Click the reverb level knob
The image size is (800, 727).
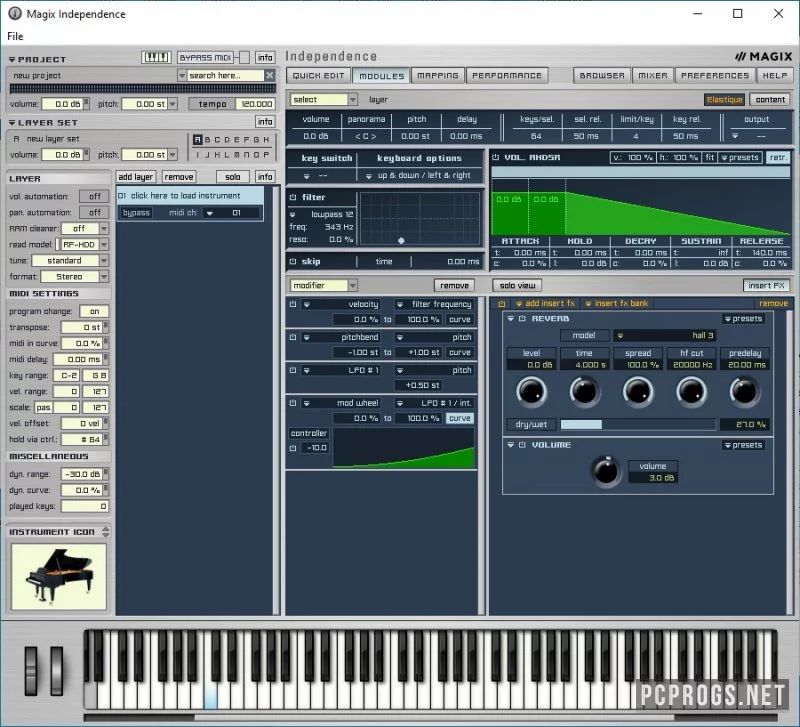[531, 392]
